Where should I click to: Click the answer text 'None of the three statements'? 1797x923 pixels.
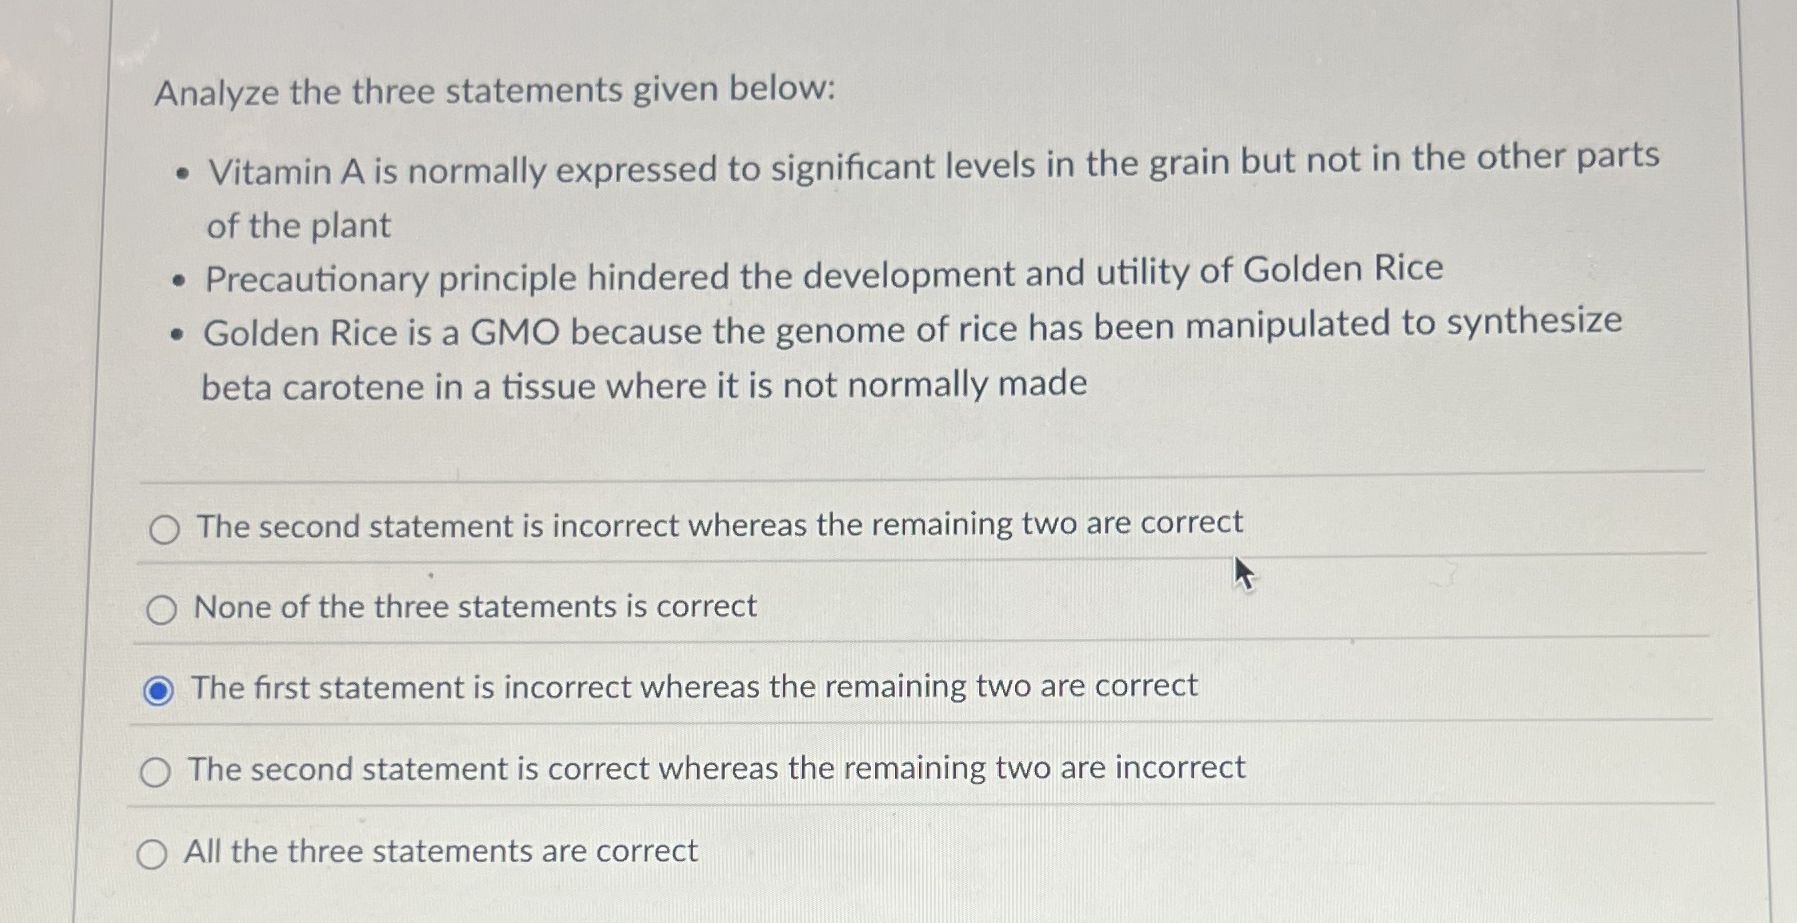click(x=475, y=606)
